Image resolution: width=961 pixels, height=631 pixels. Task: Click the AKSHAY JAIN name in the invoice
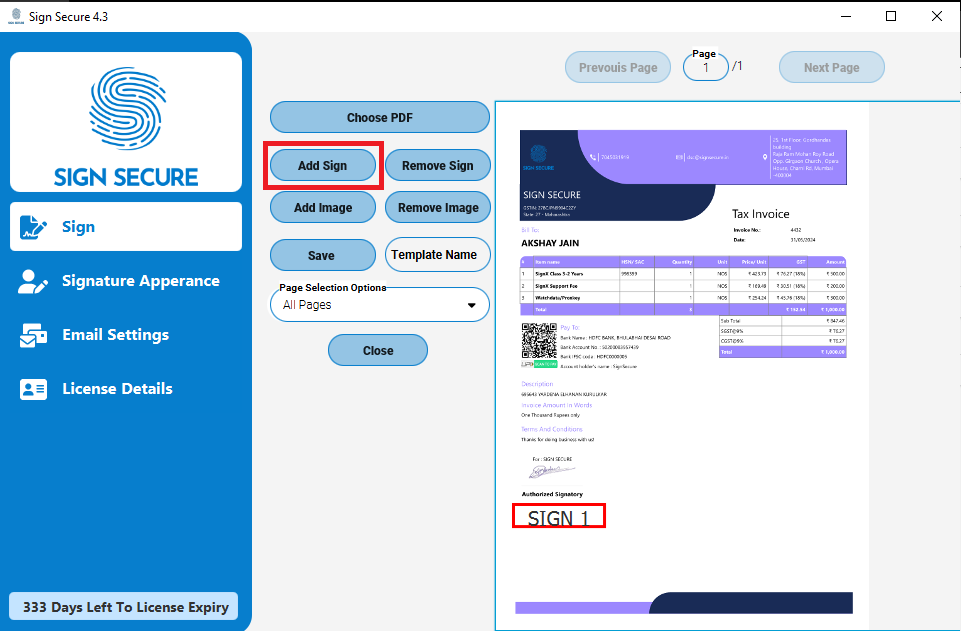click(x=550, y=243)
